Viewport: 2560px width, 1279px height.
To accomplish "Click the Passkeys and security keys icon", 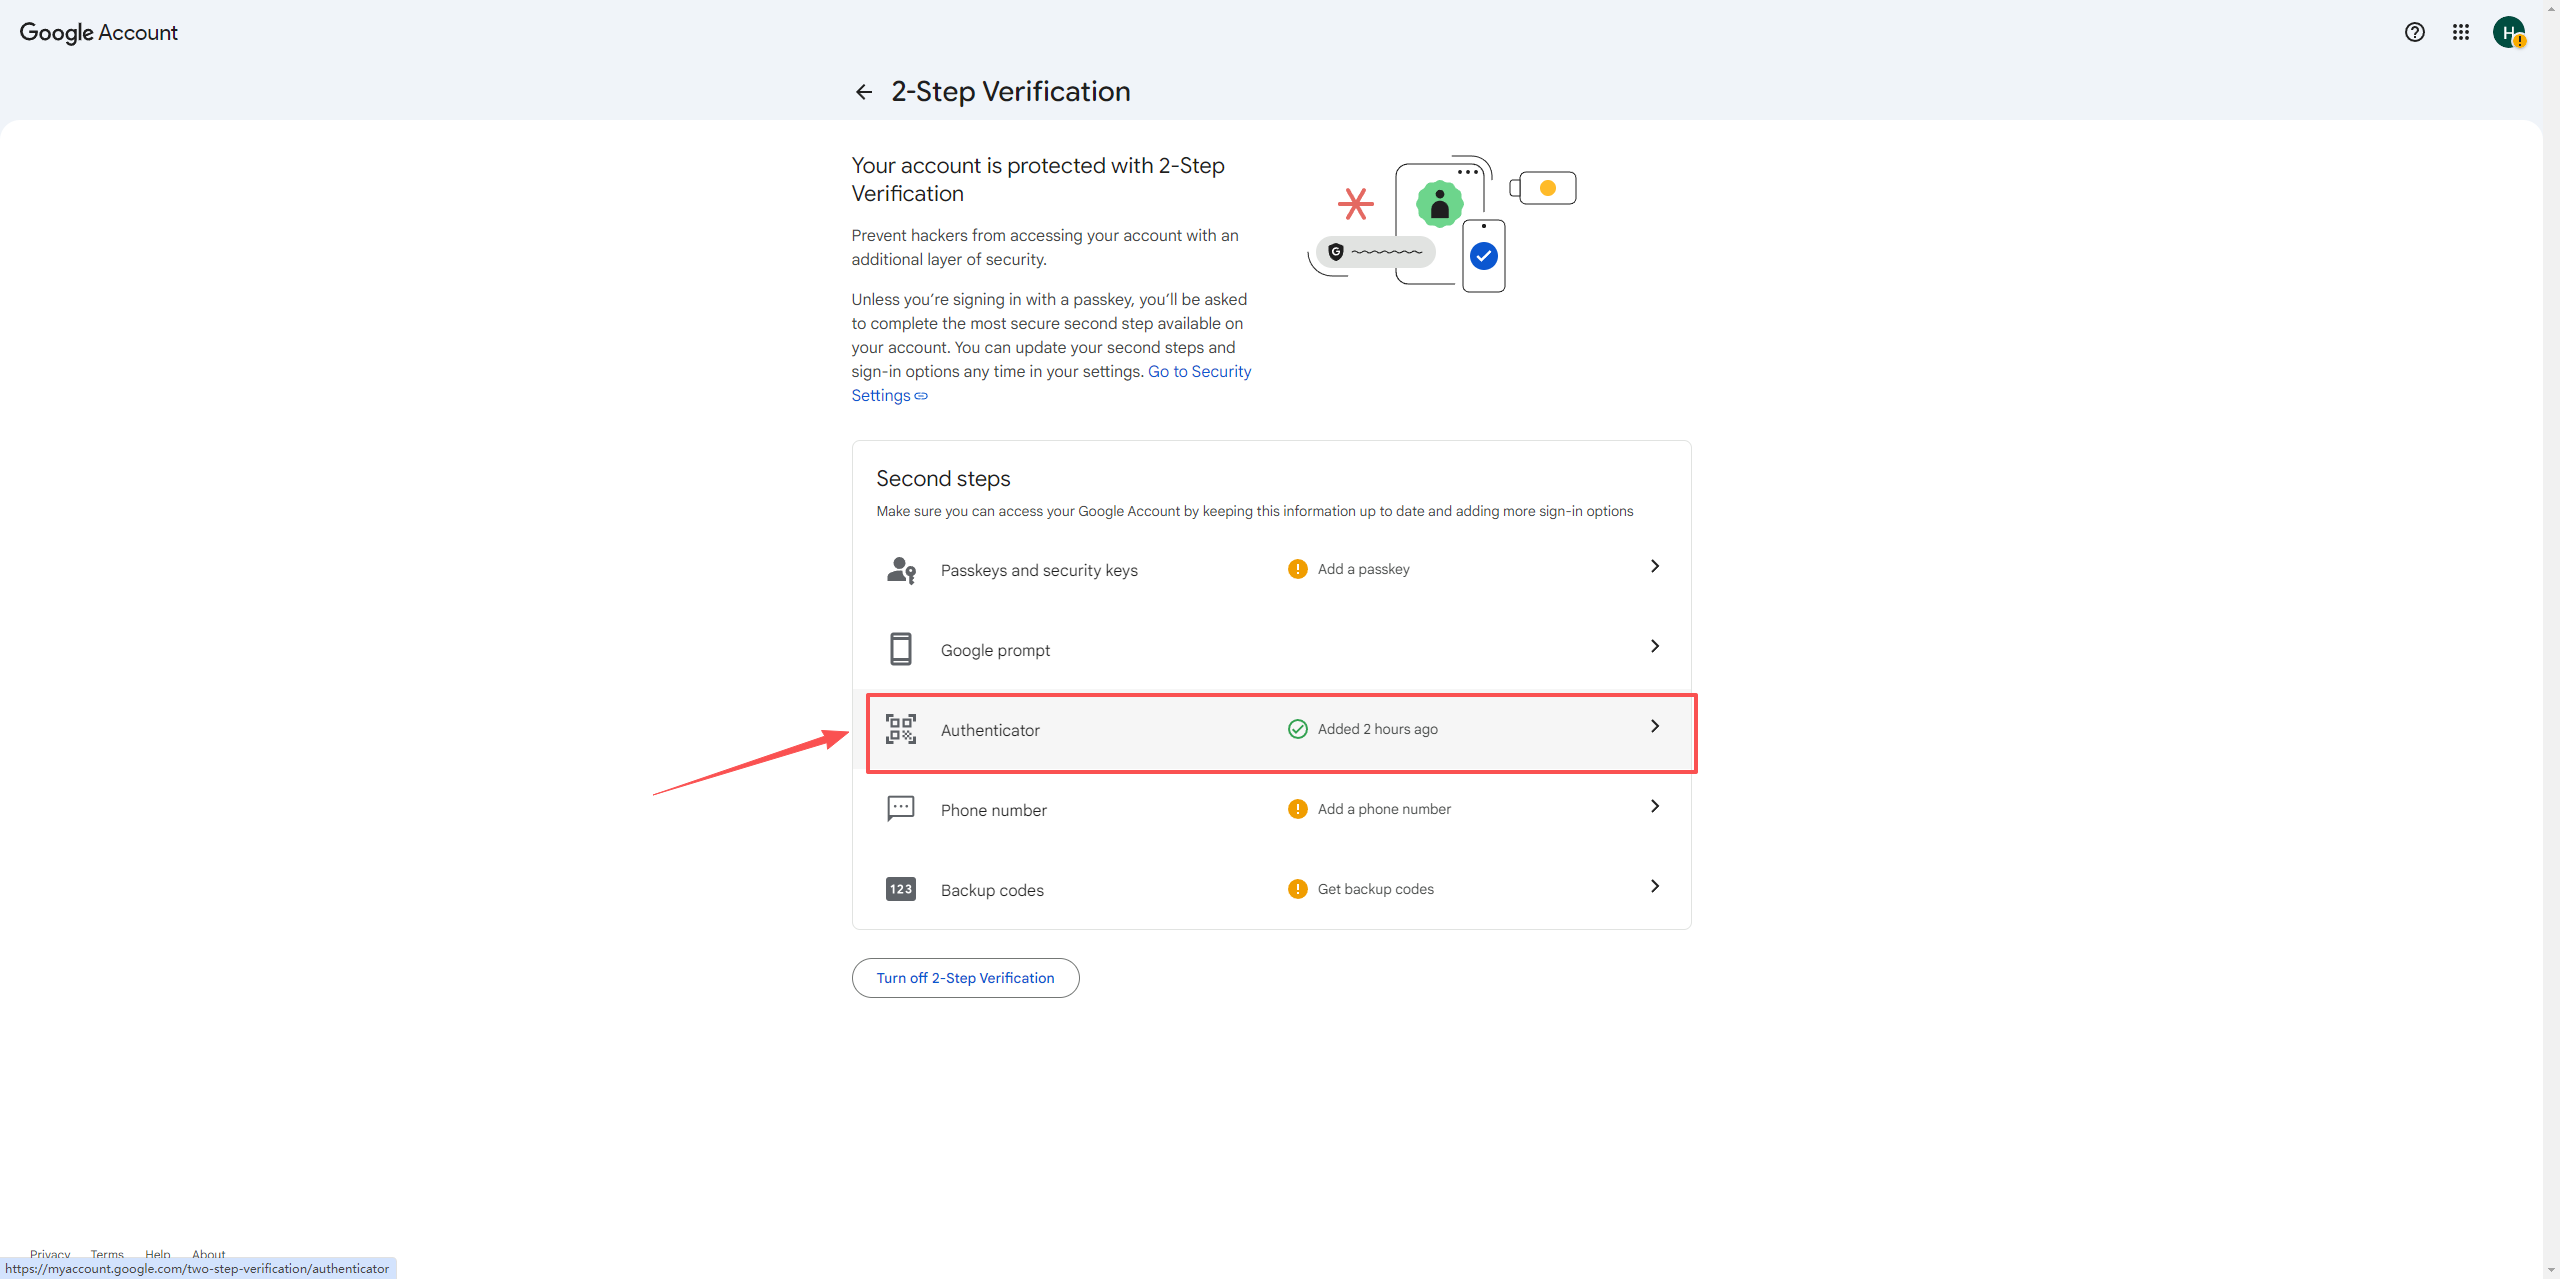I will (901, 570).
